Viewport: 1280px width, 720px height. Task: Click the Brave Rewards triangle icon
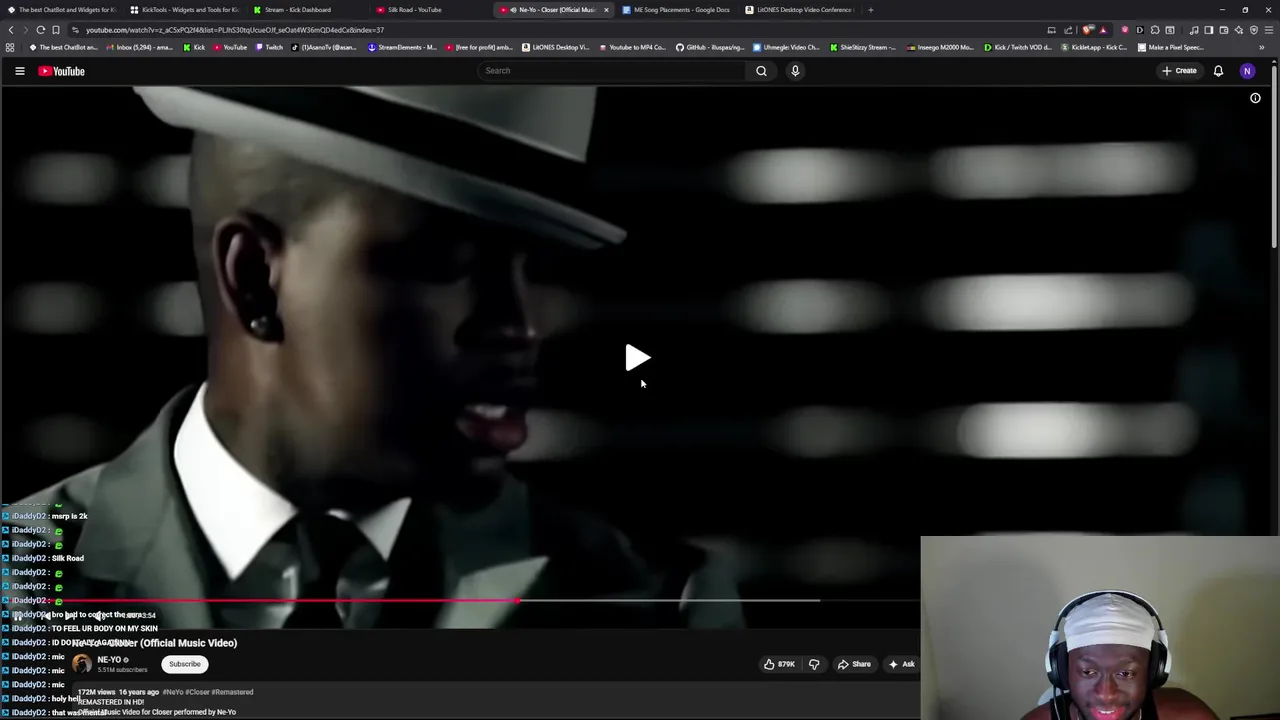pos(1103,30)
